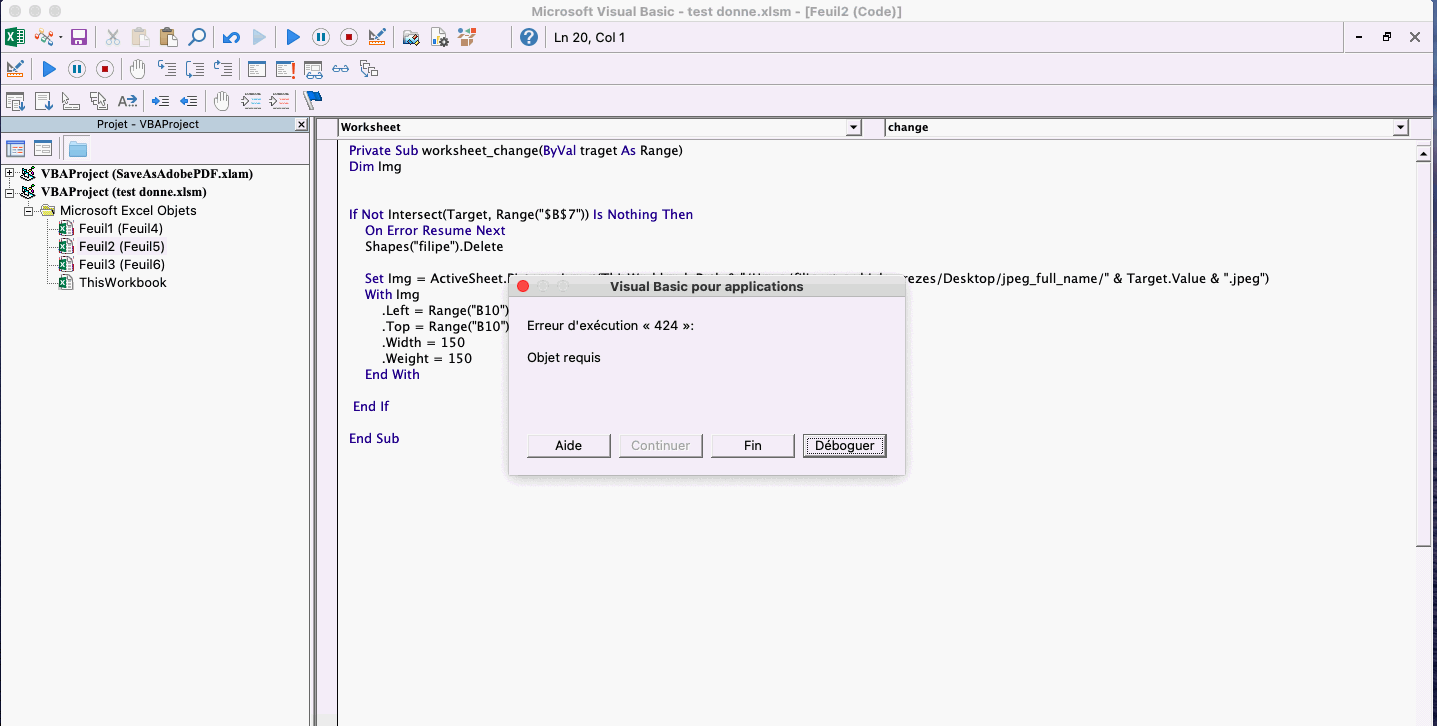Undo the last action with the blue arrow
Screen dimensions: 1437x726
click(231, 37)
